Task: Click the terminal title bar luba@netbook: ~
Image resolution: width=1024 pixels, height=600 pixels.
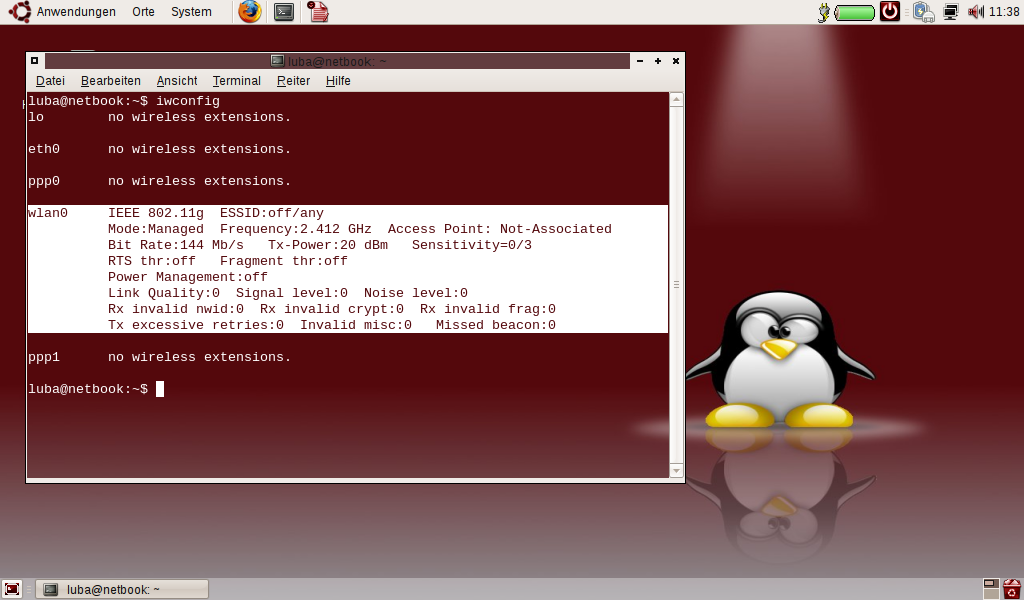Action: [x=337, y=61]
